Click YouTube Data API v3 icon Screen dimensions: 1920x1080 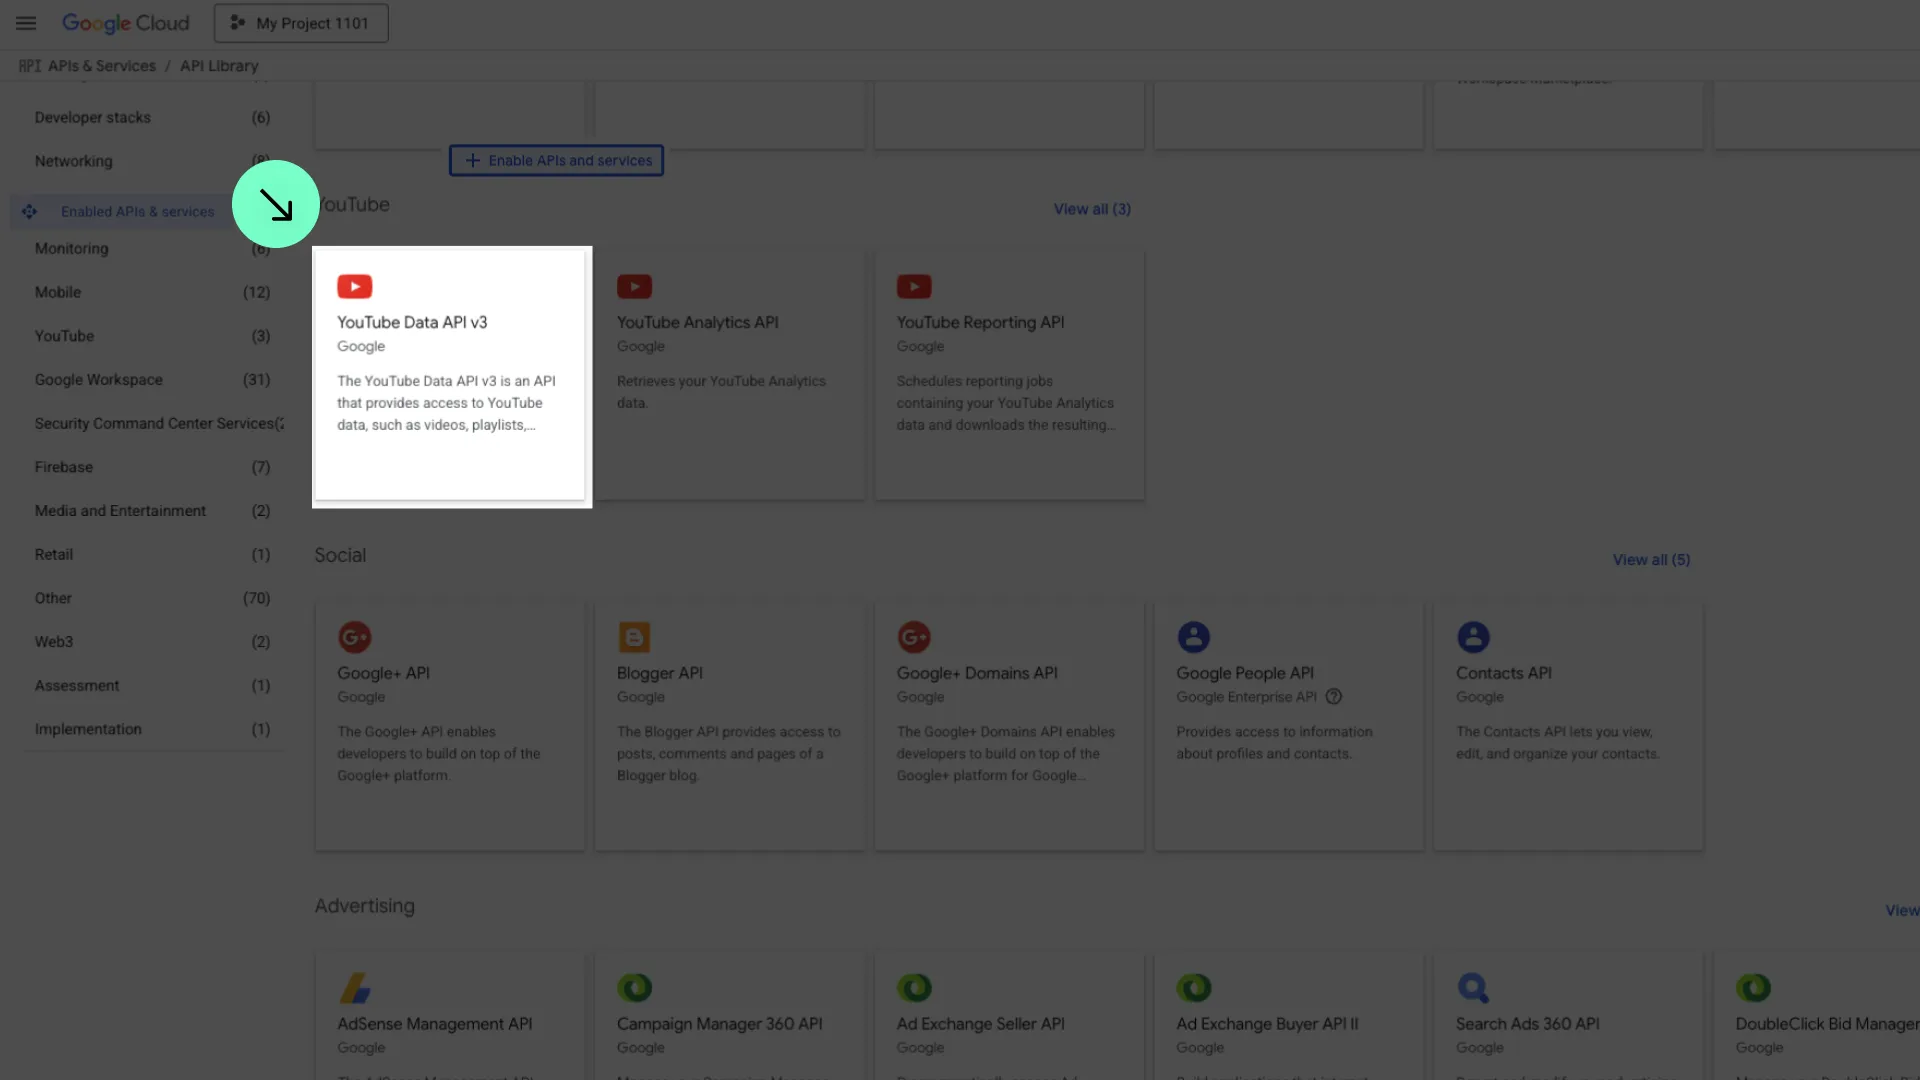click(355, 287)
